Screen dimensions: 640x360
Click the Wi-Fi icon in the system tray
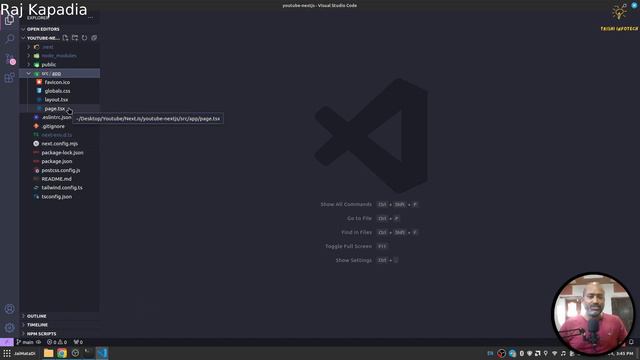[554, 353]
